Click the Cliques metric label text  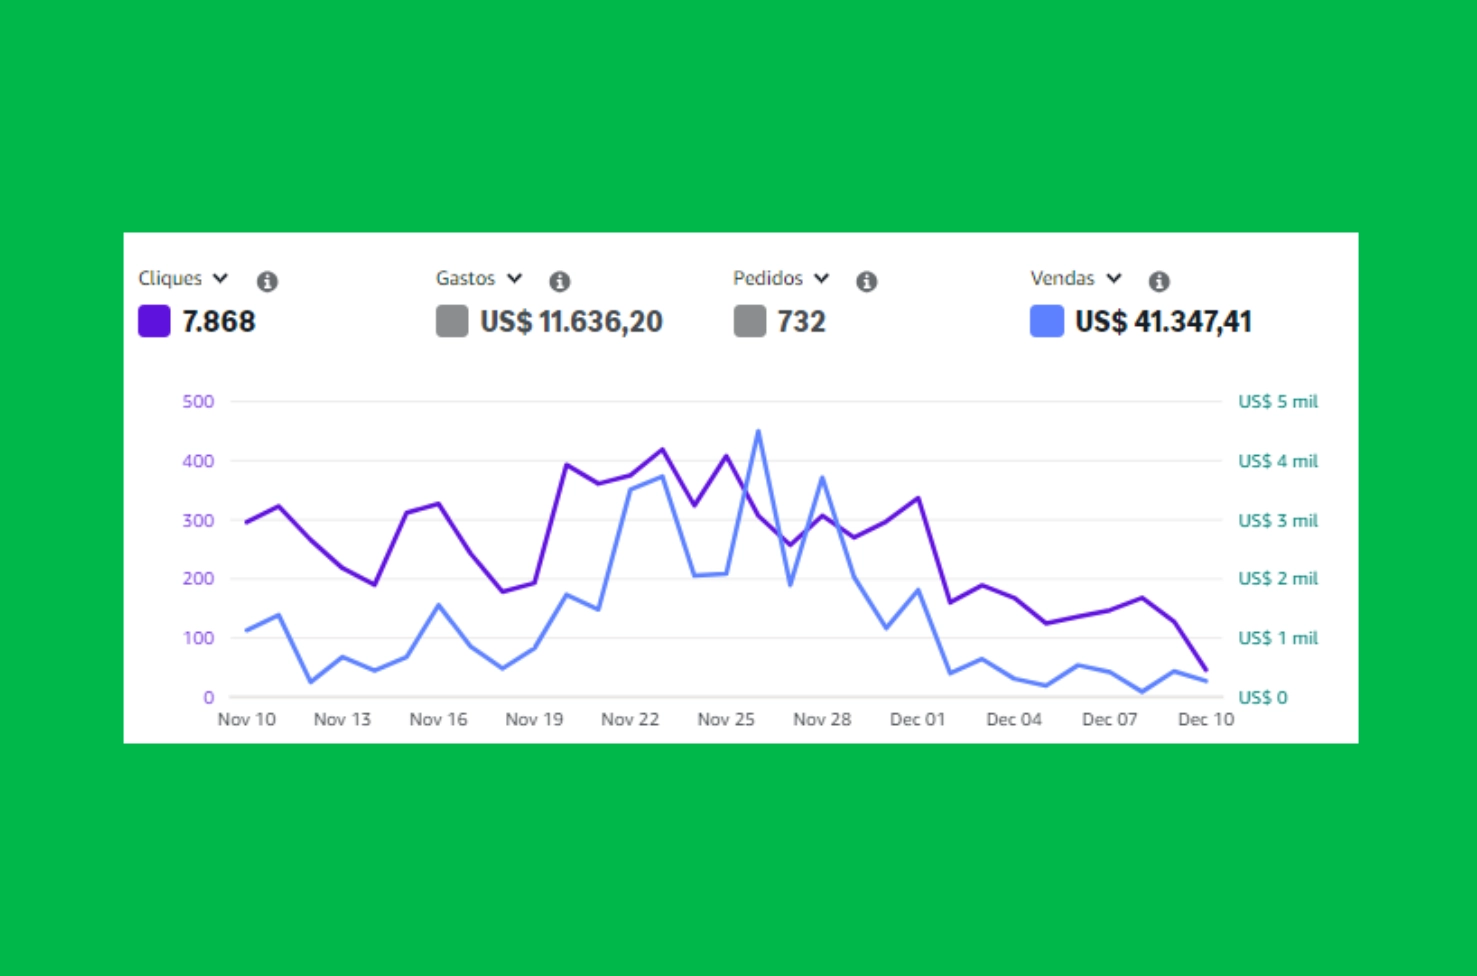(x=170, y=278)
